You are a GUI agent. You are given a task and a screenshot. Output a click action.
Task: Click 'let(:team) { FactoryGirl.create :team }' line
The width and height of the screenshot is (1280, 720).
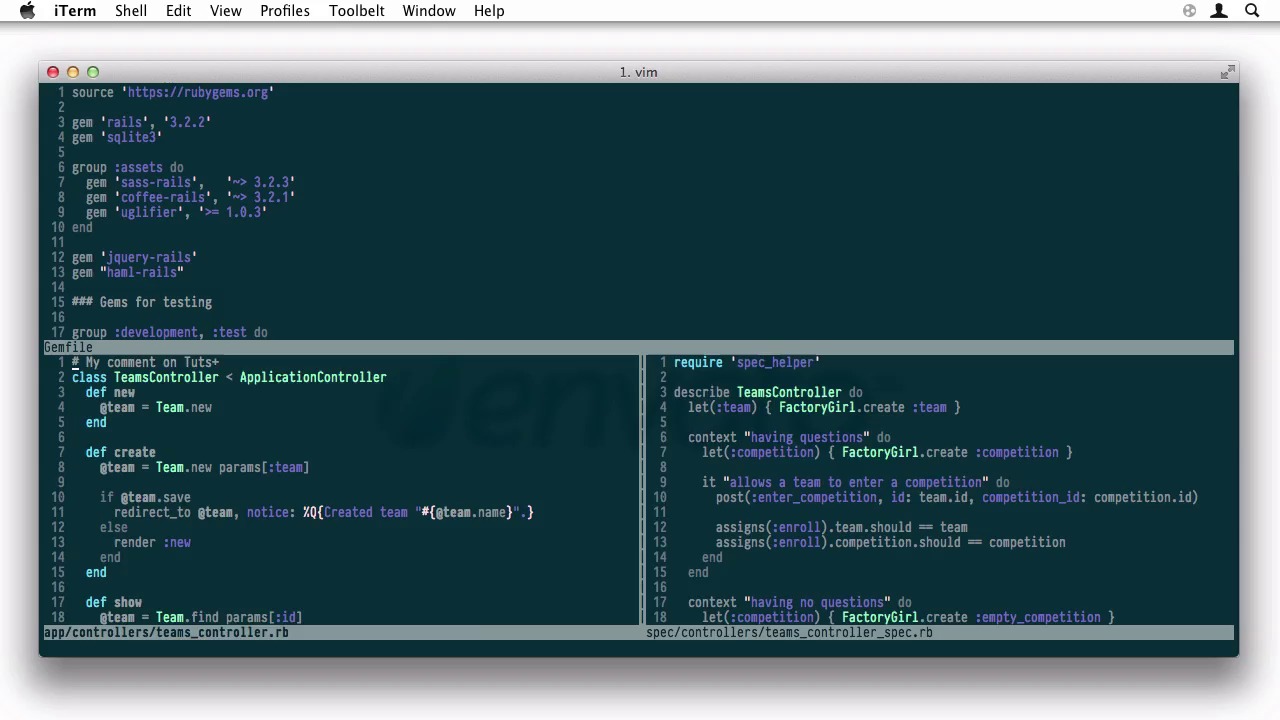click(824, 407)
